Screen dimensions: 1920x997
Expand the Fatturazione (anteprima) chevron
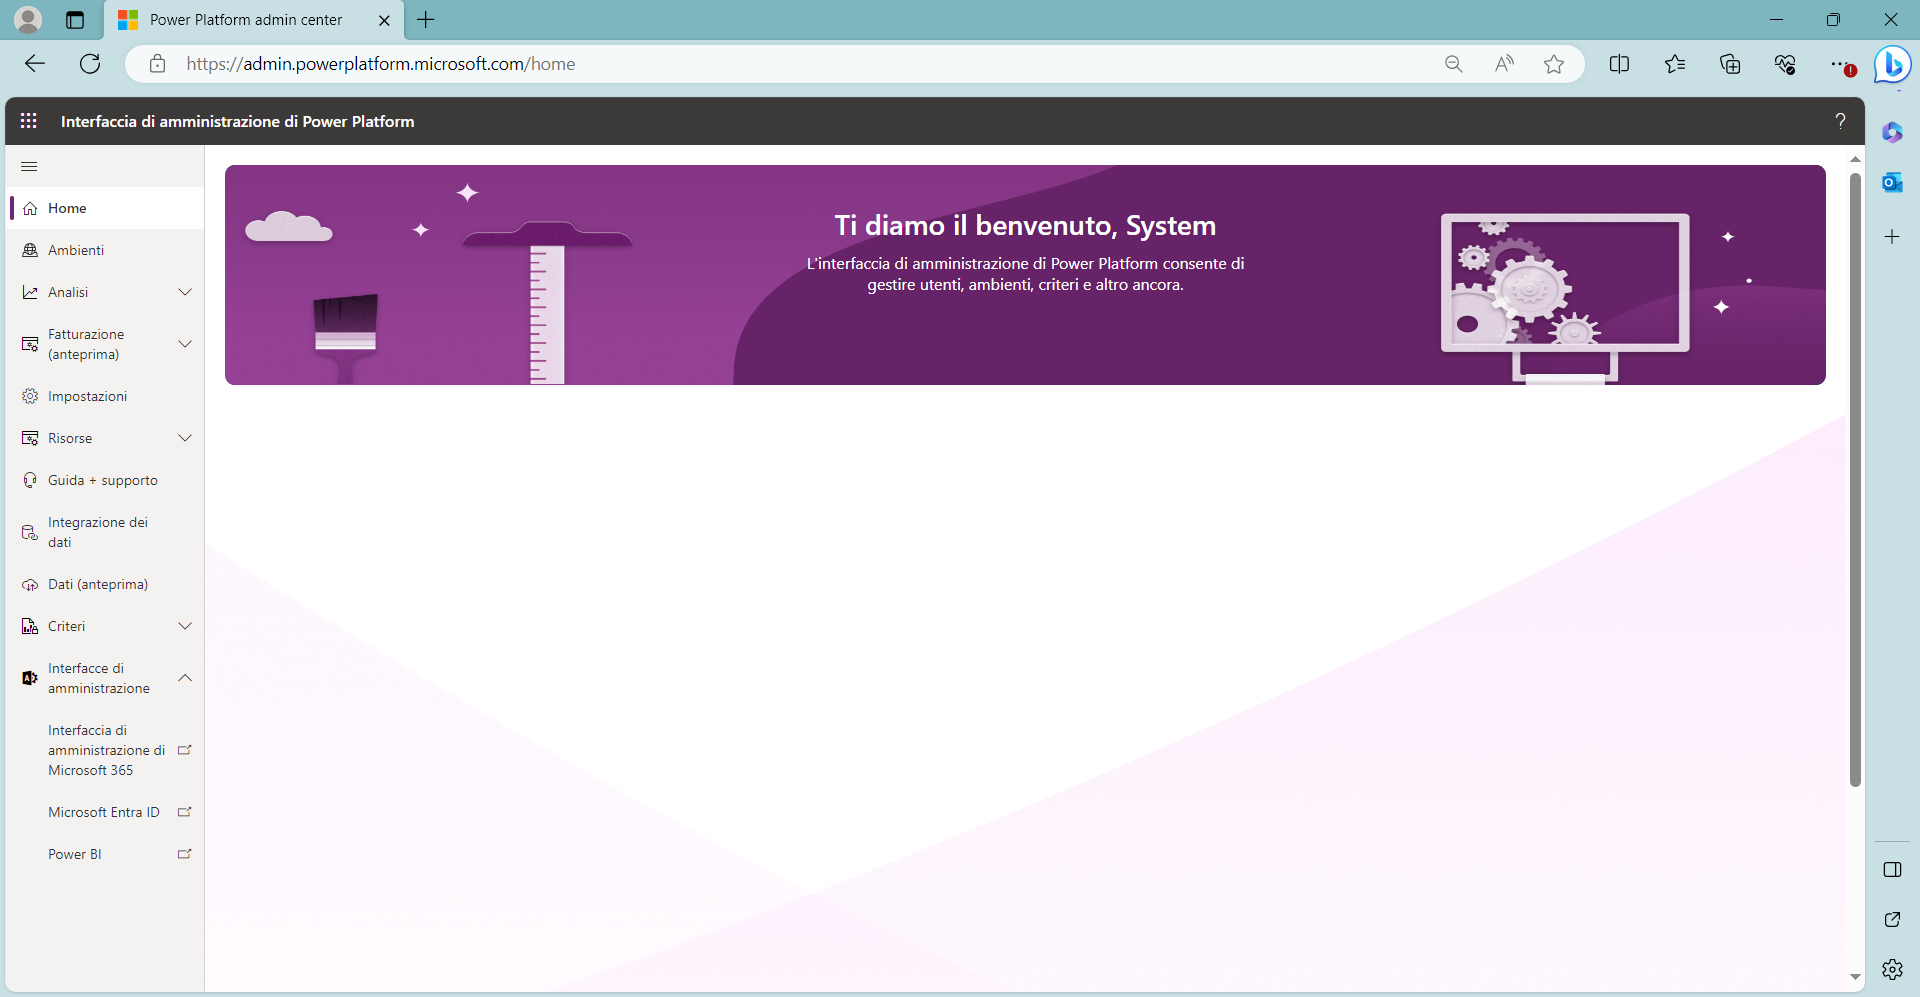(185, 345)
